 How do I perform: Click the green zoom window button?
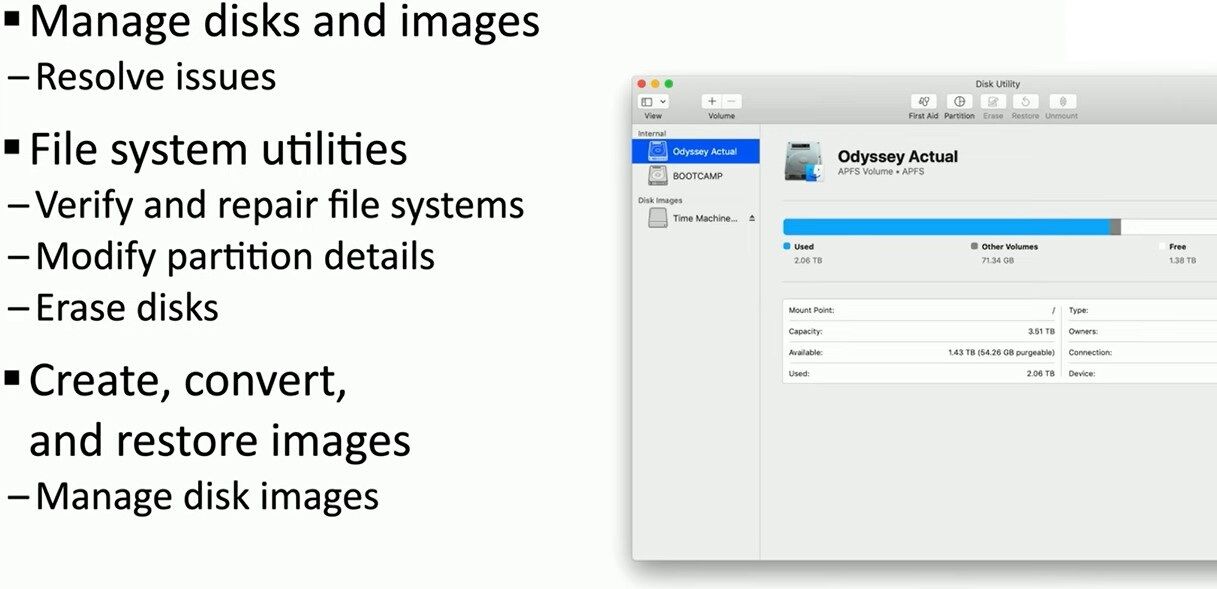click(x=669, y=84)
